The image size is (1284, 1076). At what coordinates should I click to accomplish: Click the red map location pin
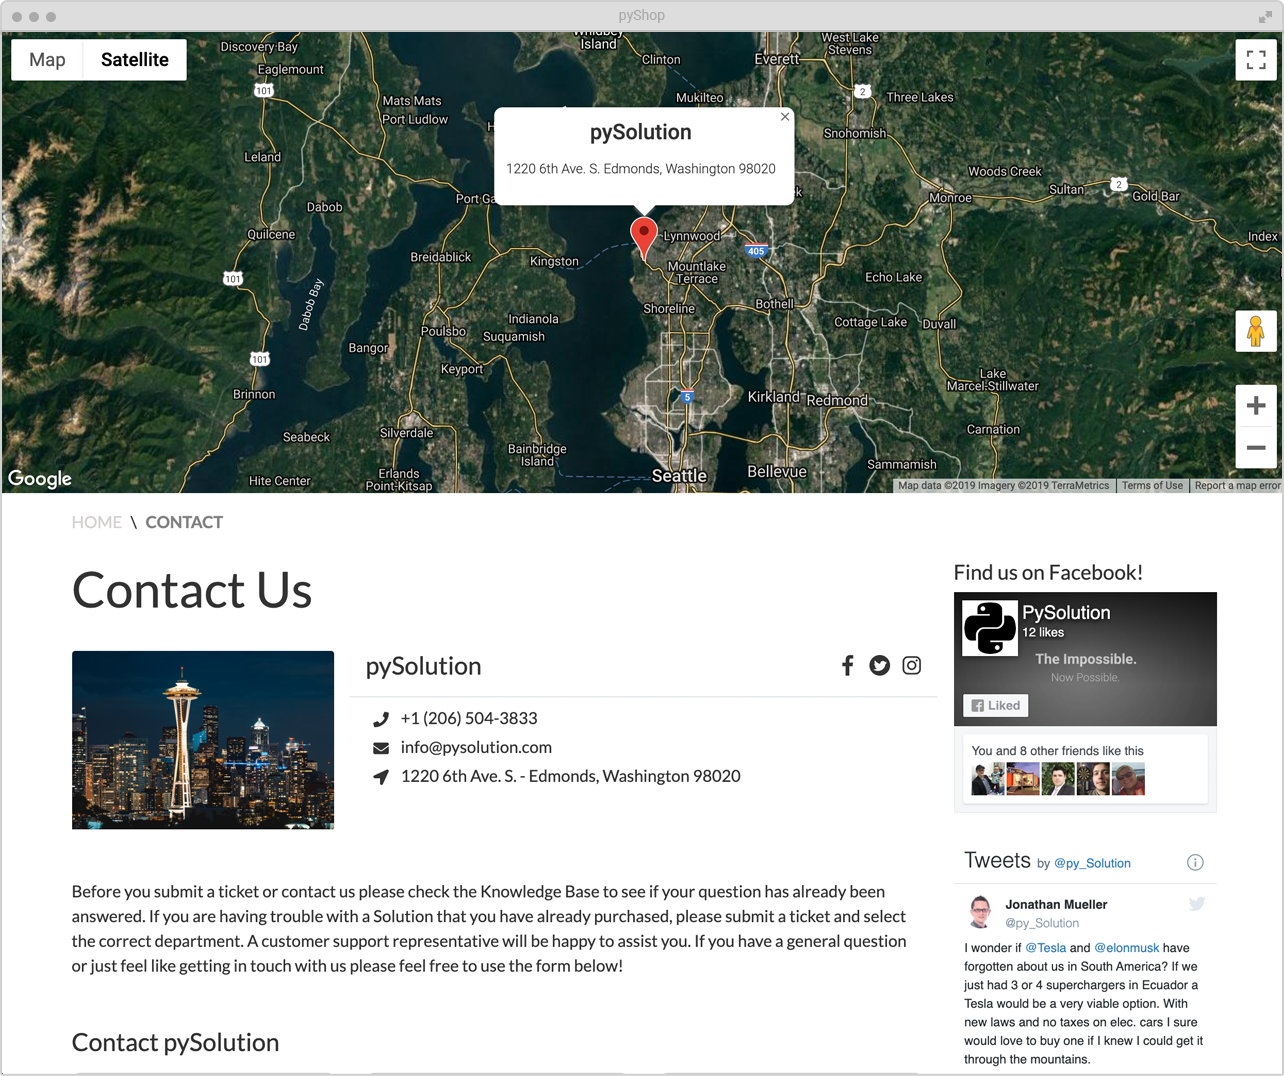click(x=644, y=238)
